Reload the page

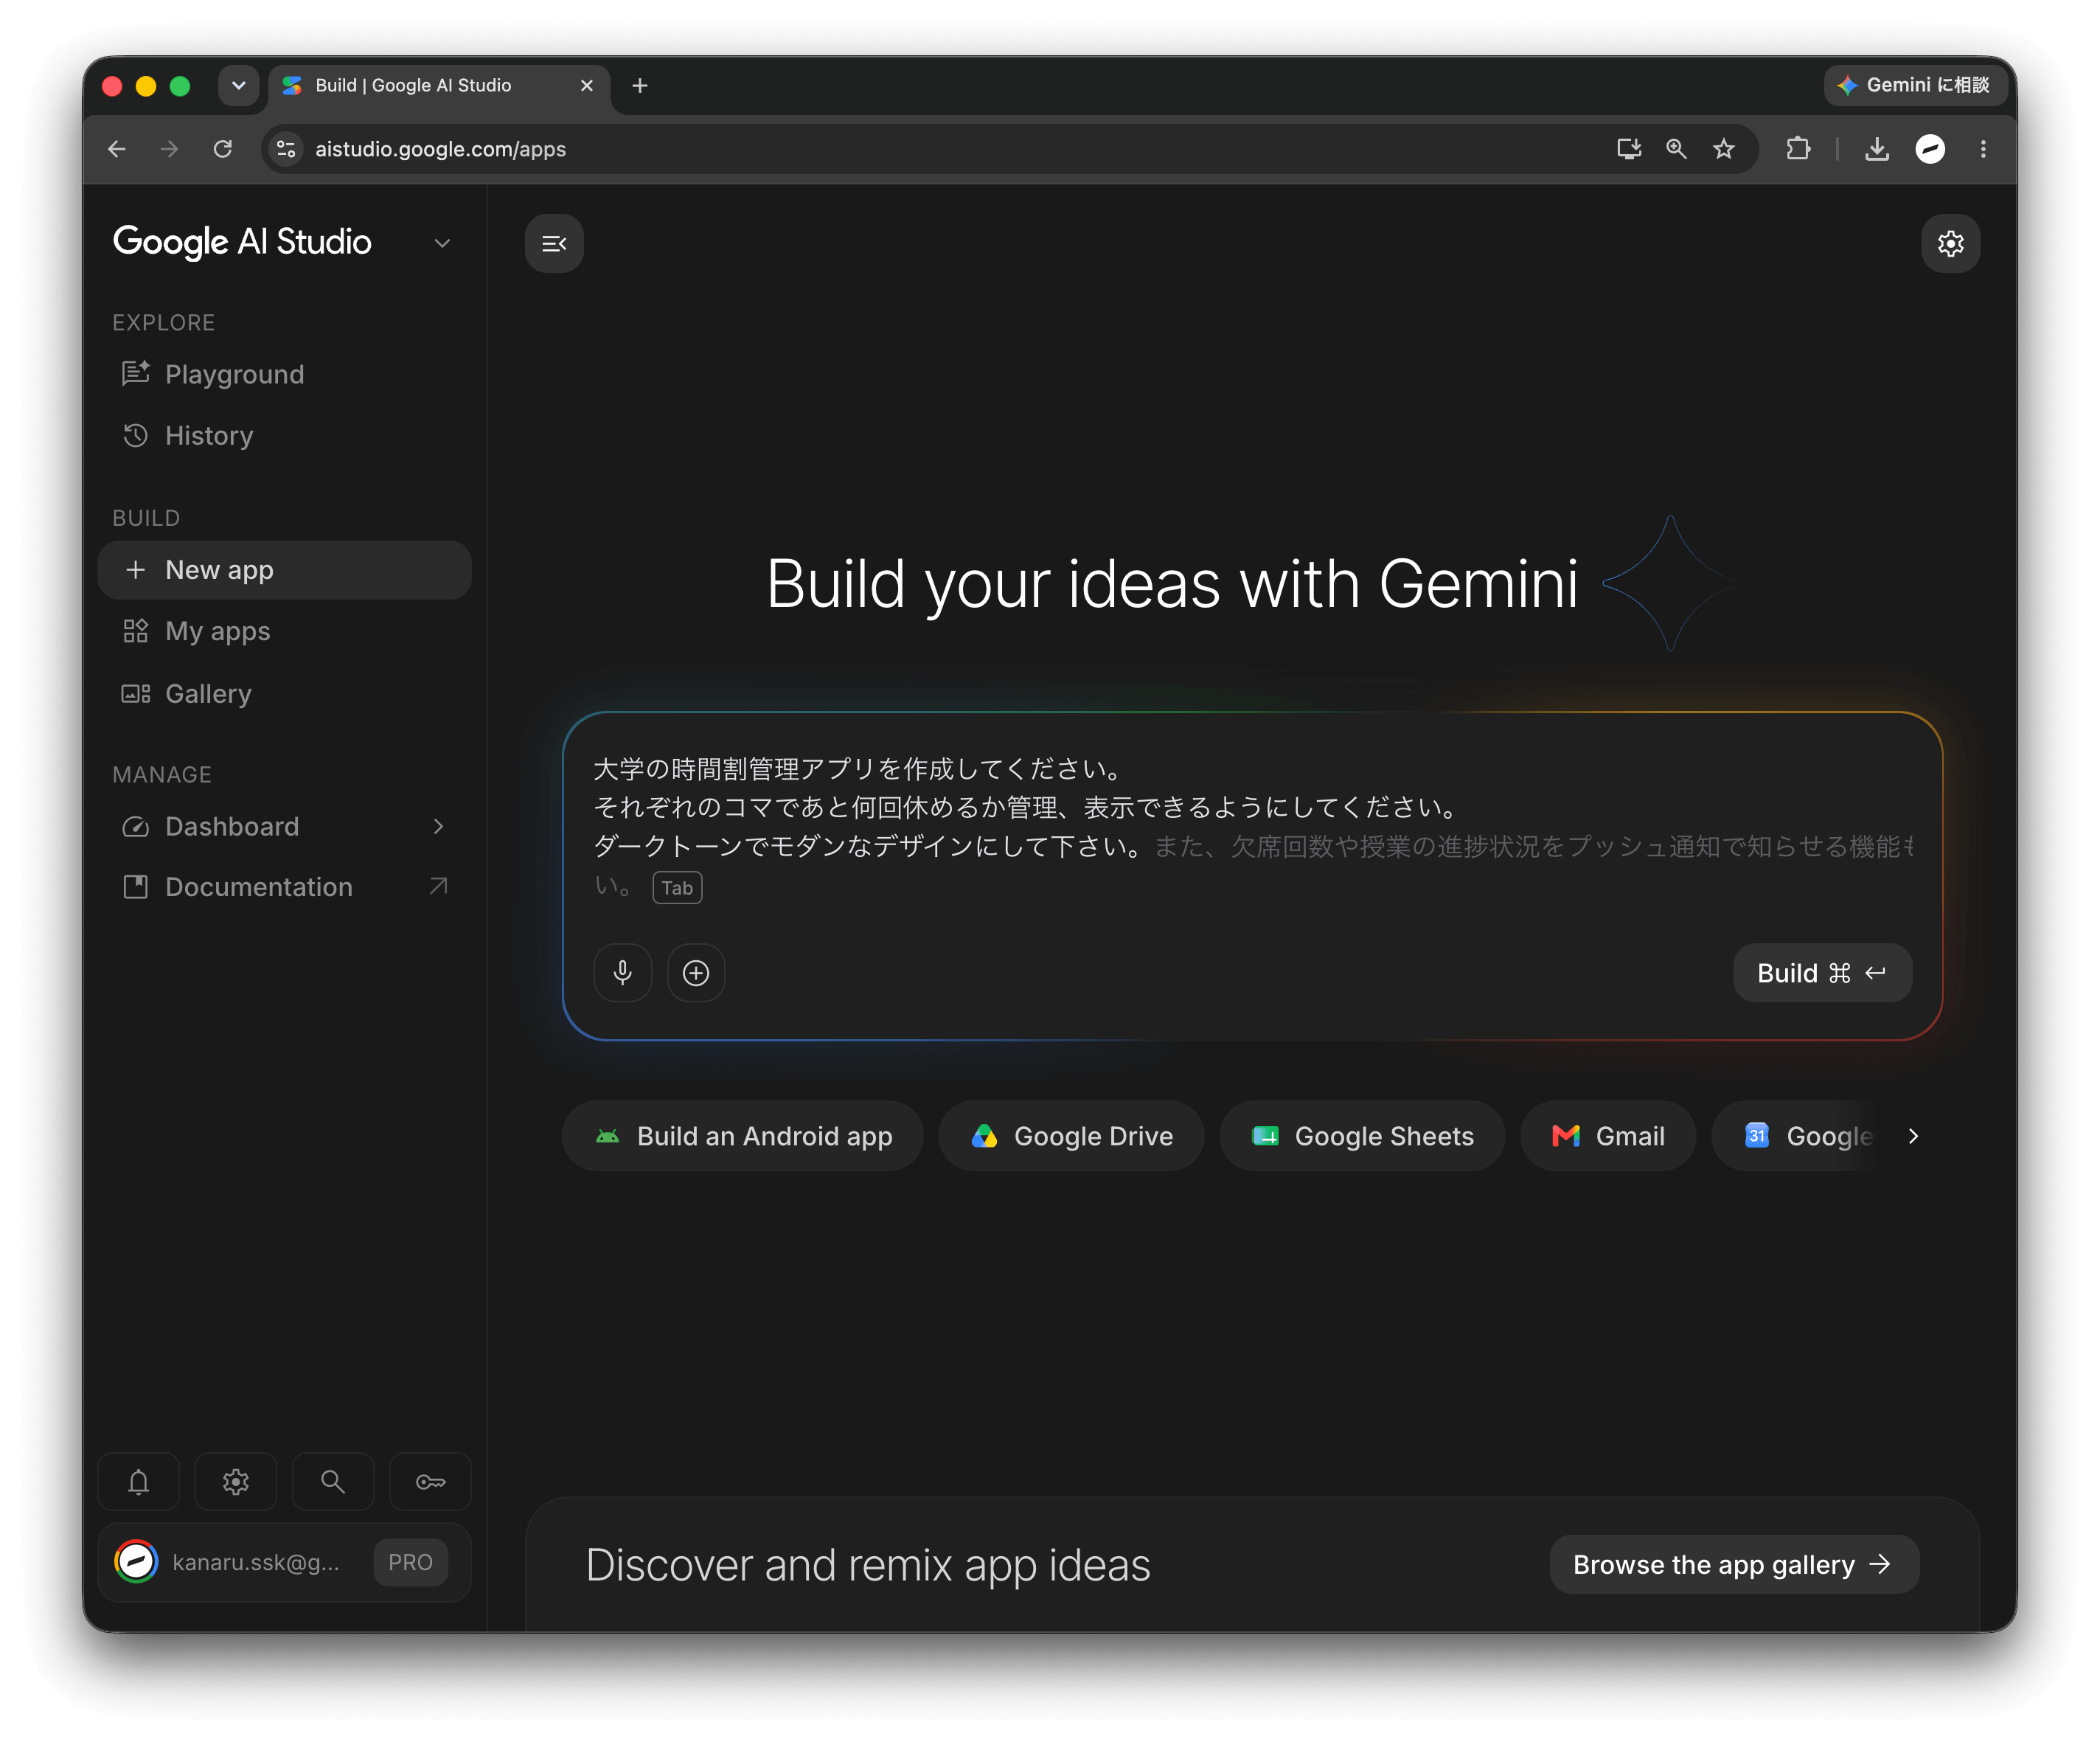223,149
